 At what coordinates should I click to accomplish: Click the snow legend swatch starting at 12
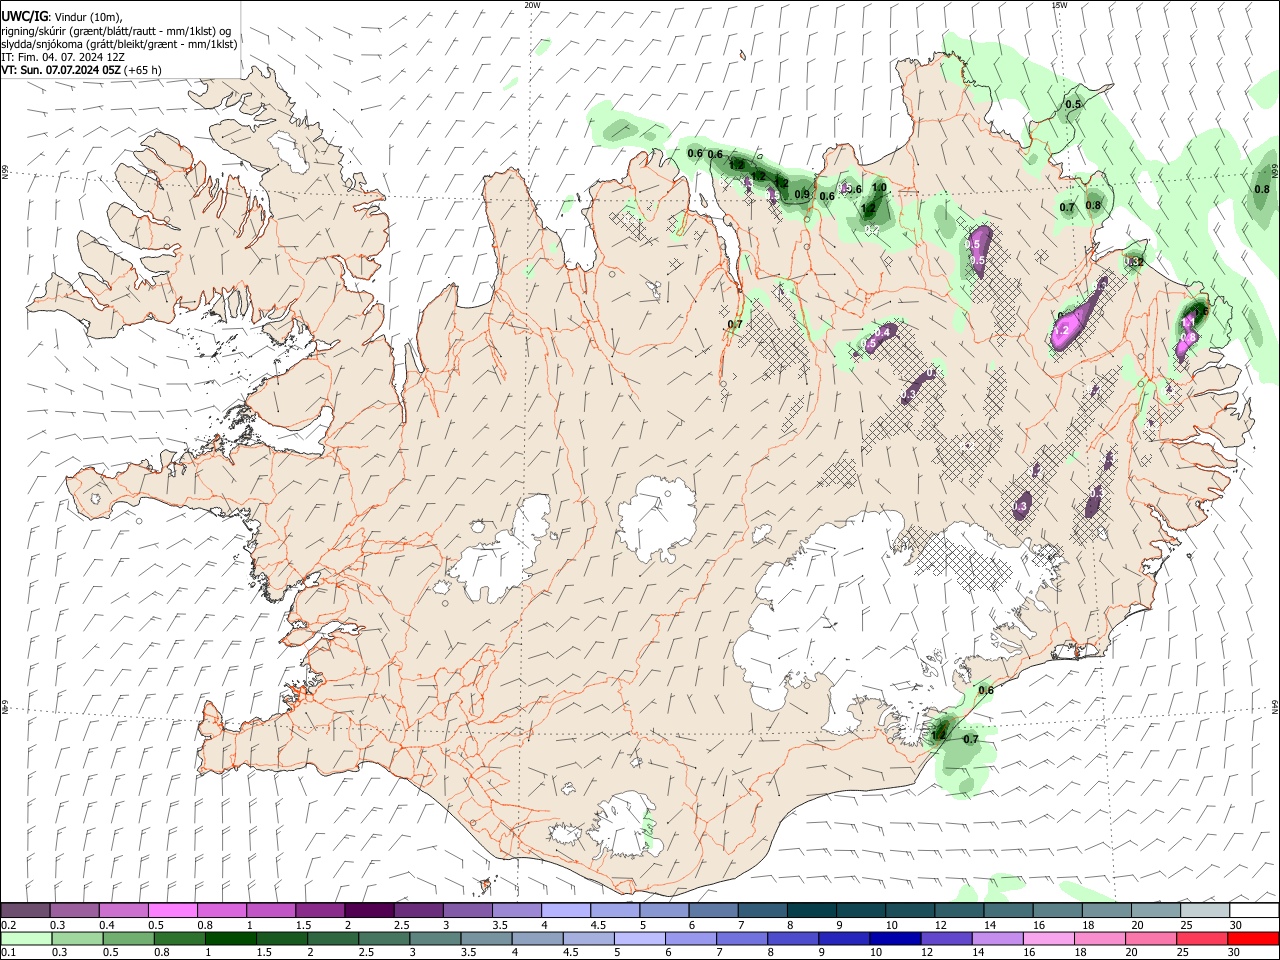coord(958,911)
